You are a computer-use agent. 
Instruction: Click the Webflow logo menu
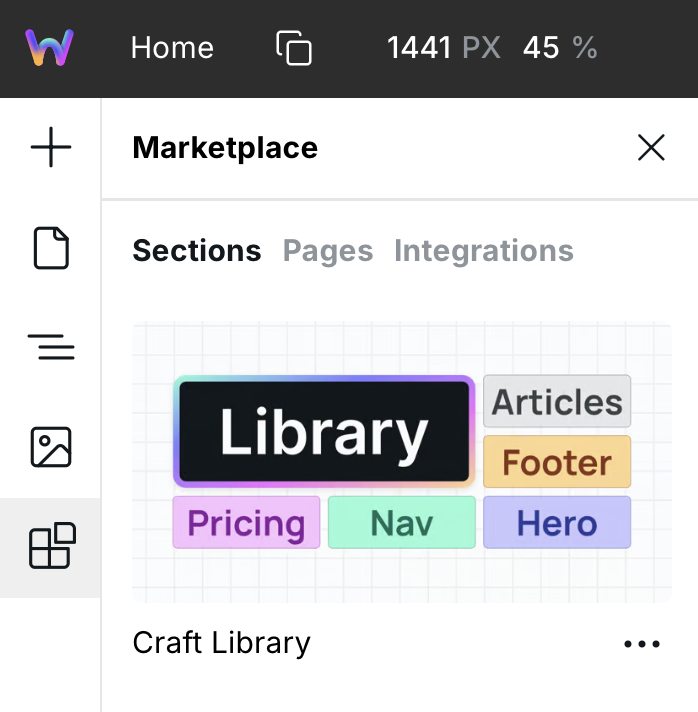pos(50,47)
